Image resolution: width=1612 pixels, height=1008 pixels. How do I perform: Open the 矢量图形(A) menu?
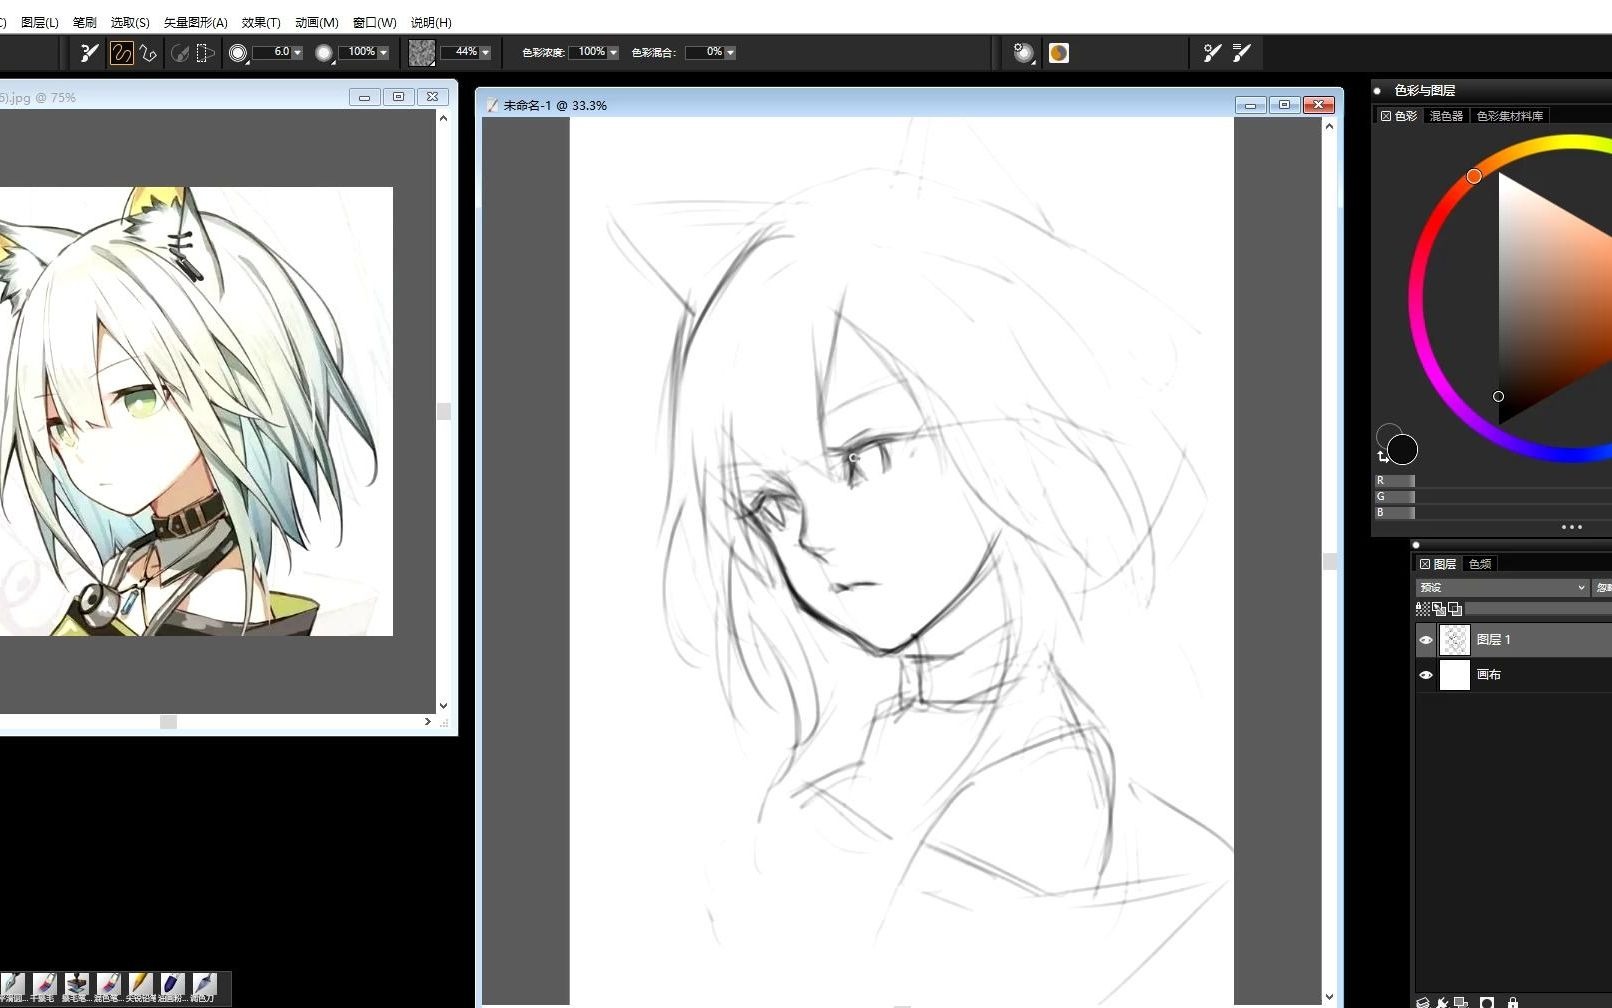pos(196,22)
